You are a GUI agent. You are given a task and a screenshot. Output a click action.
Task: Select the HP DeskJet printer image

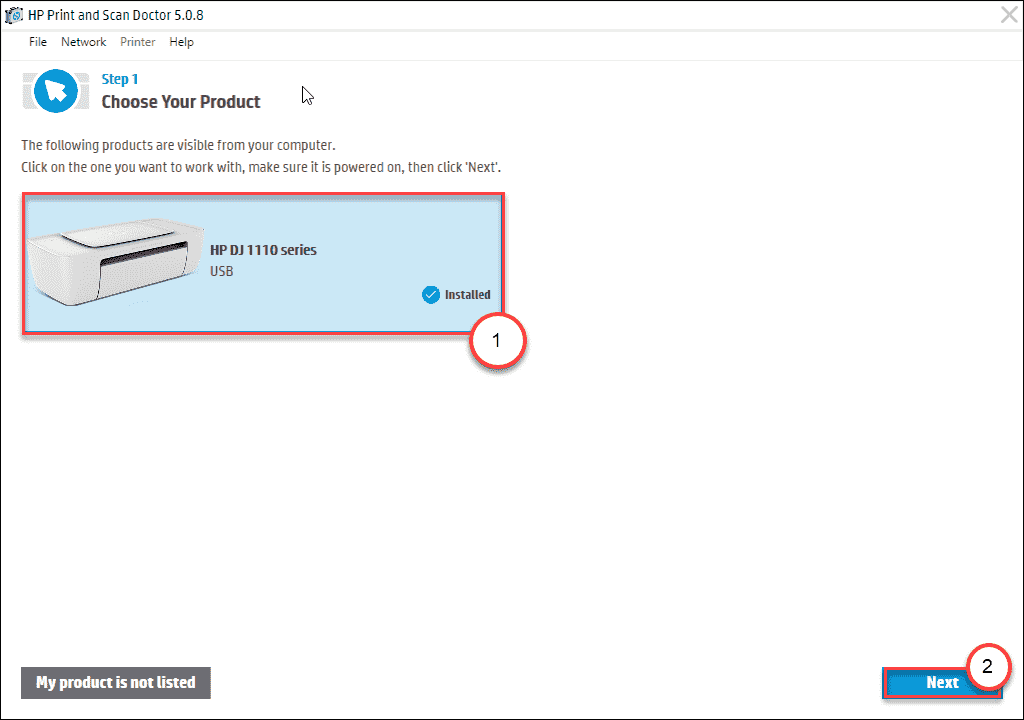116,262
